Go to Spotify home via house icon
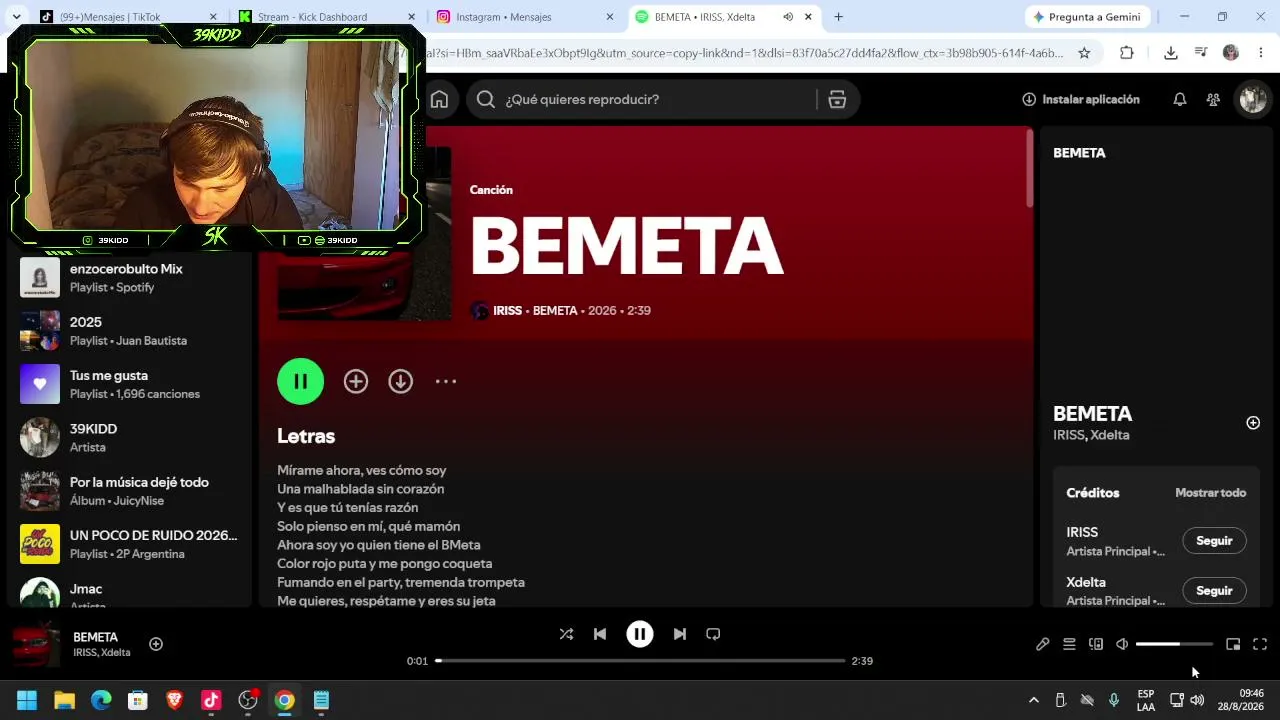The image size is (1280, 720). tap(439, 99)
